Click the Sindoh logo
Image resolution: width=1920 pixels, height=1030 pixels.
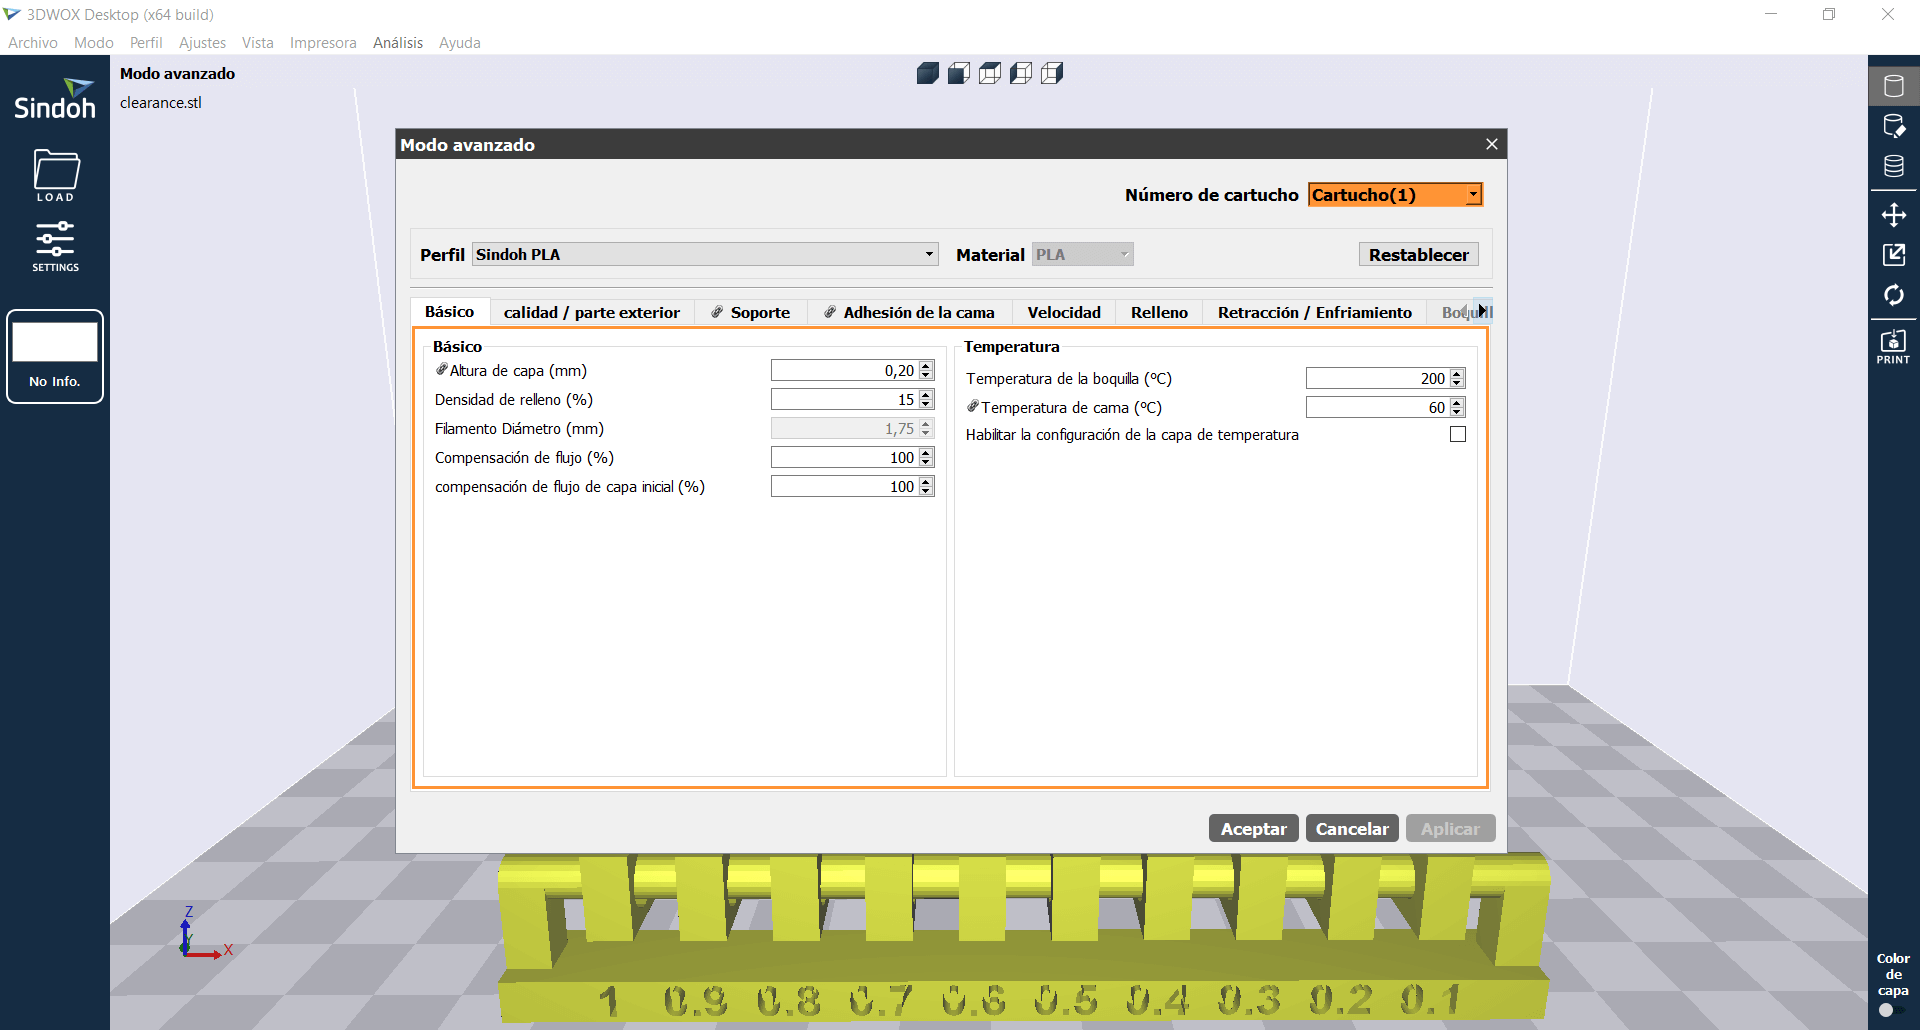[x=55, y=99]
